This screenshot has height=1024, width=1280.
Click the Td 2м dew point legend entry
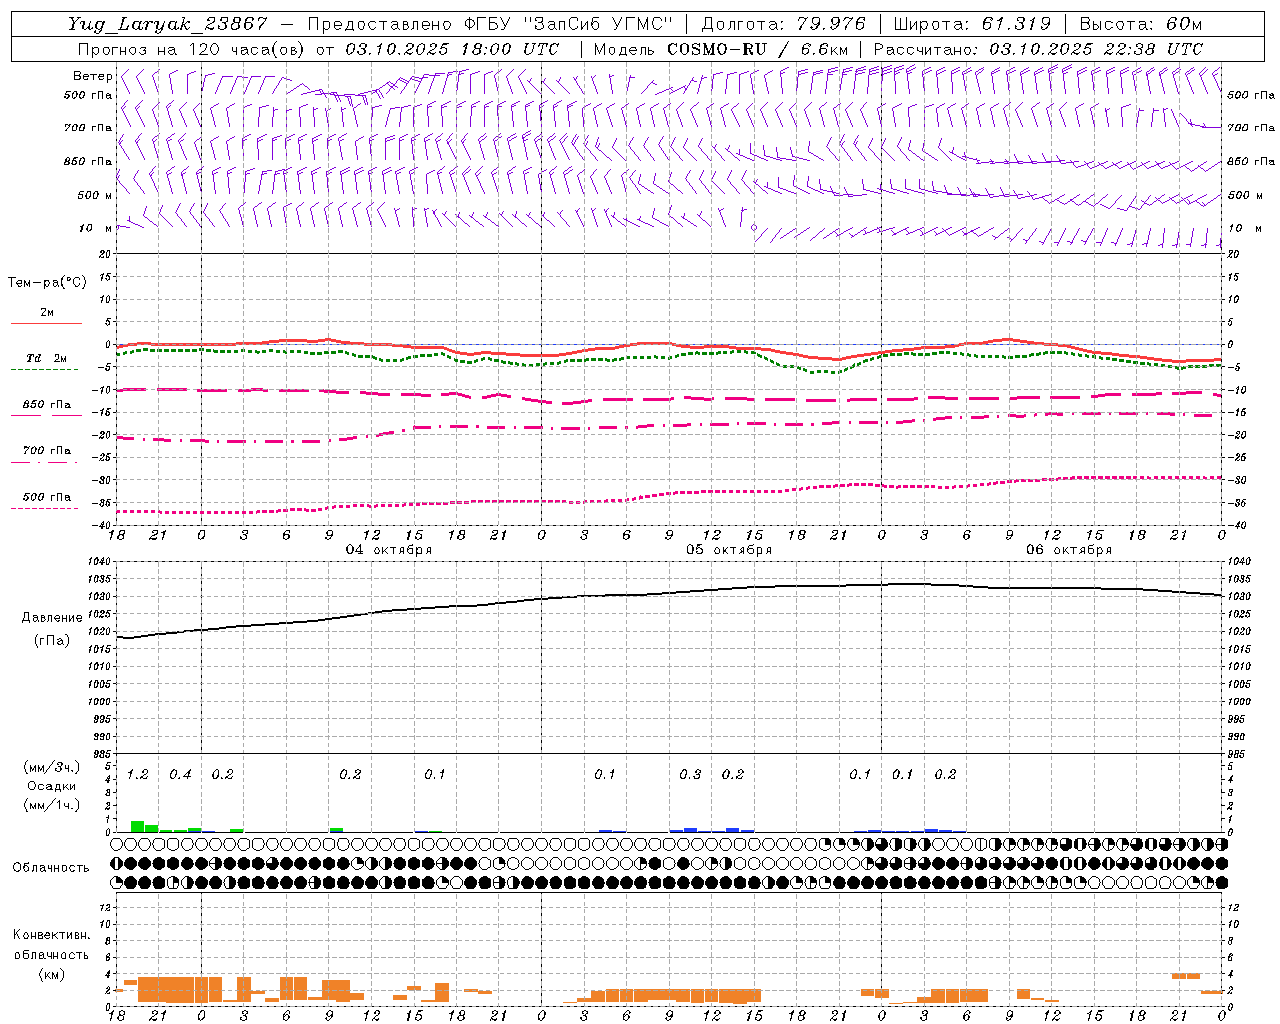[x=46, y=358]
